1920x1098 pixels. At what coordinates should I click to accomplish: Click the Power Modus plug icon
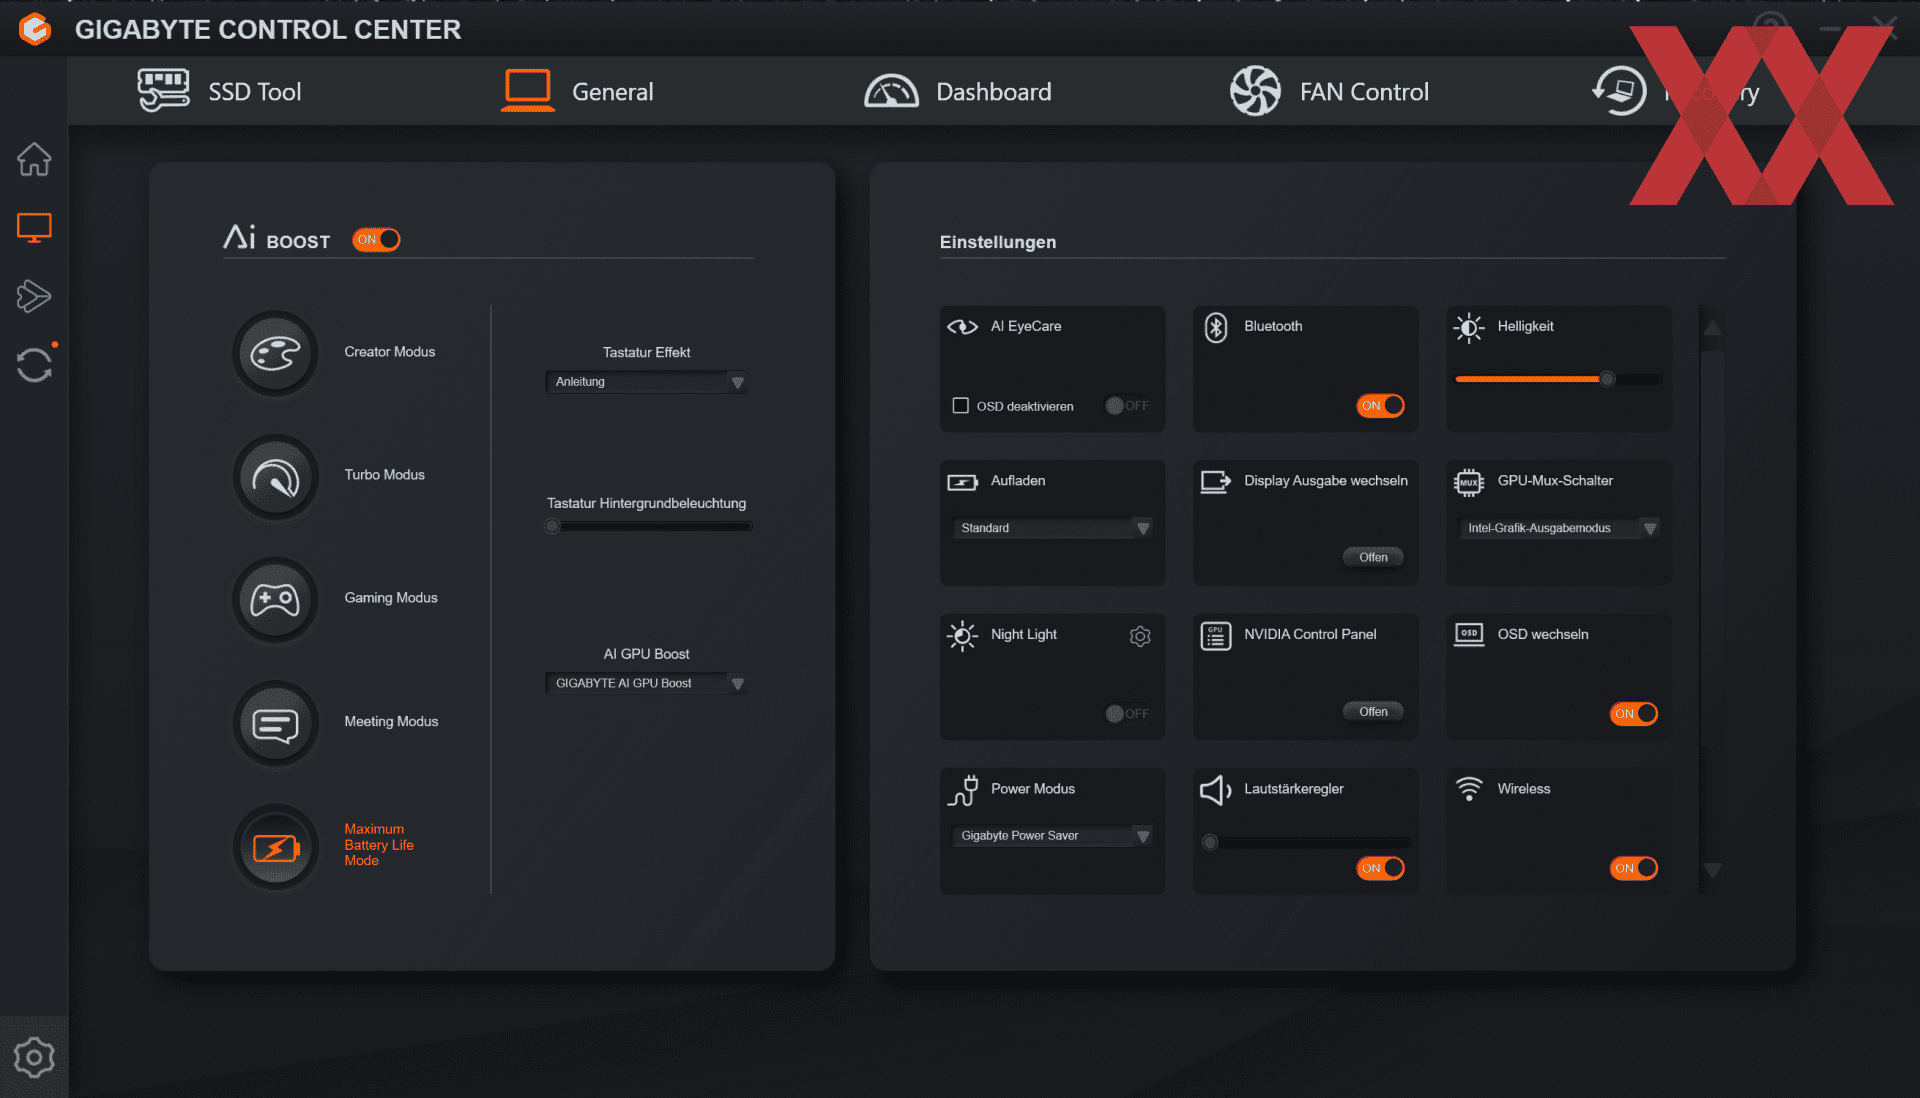(962, 790)
